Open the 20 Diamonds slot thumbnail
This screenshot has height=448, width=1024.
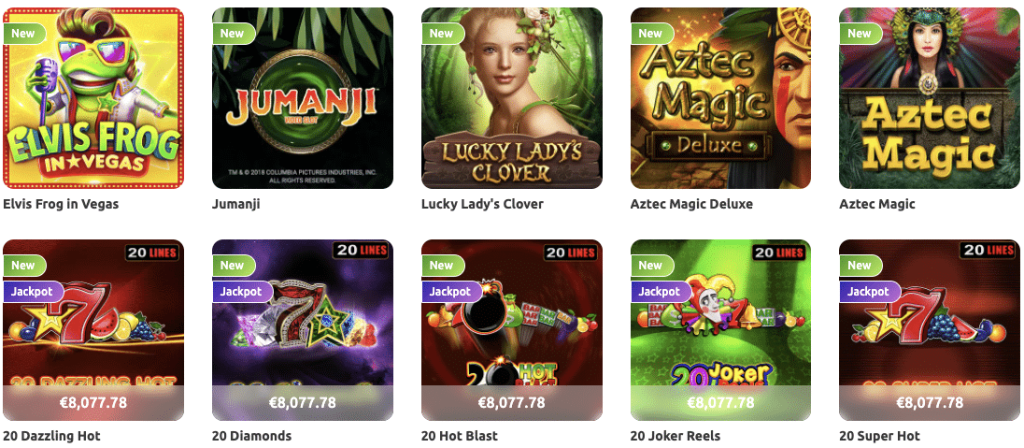[302, 330]
